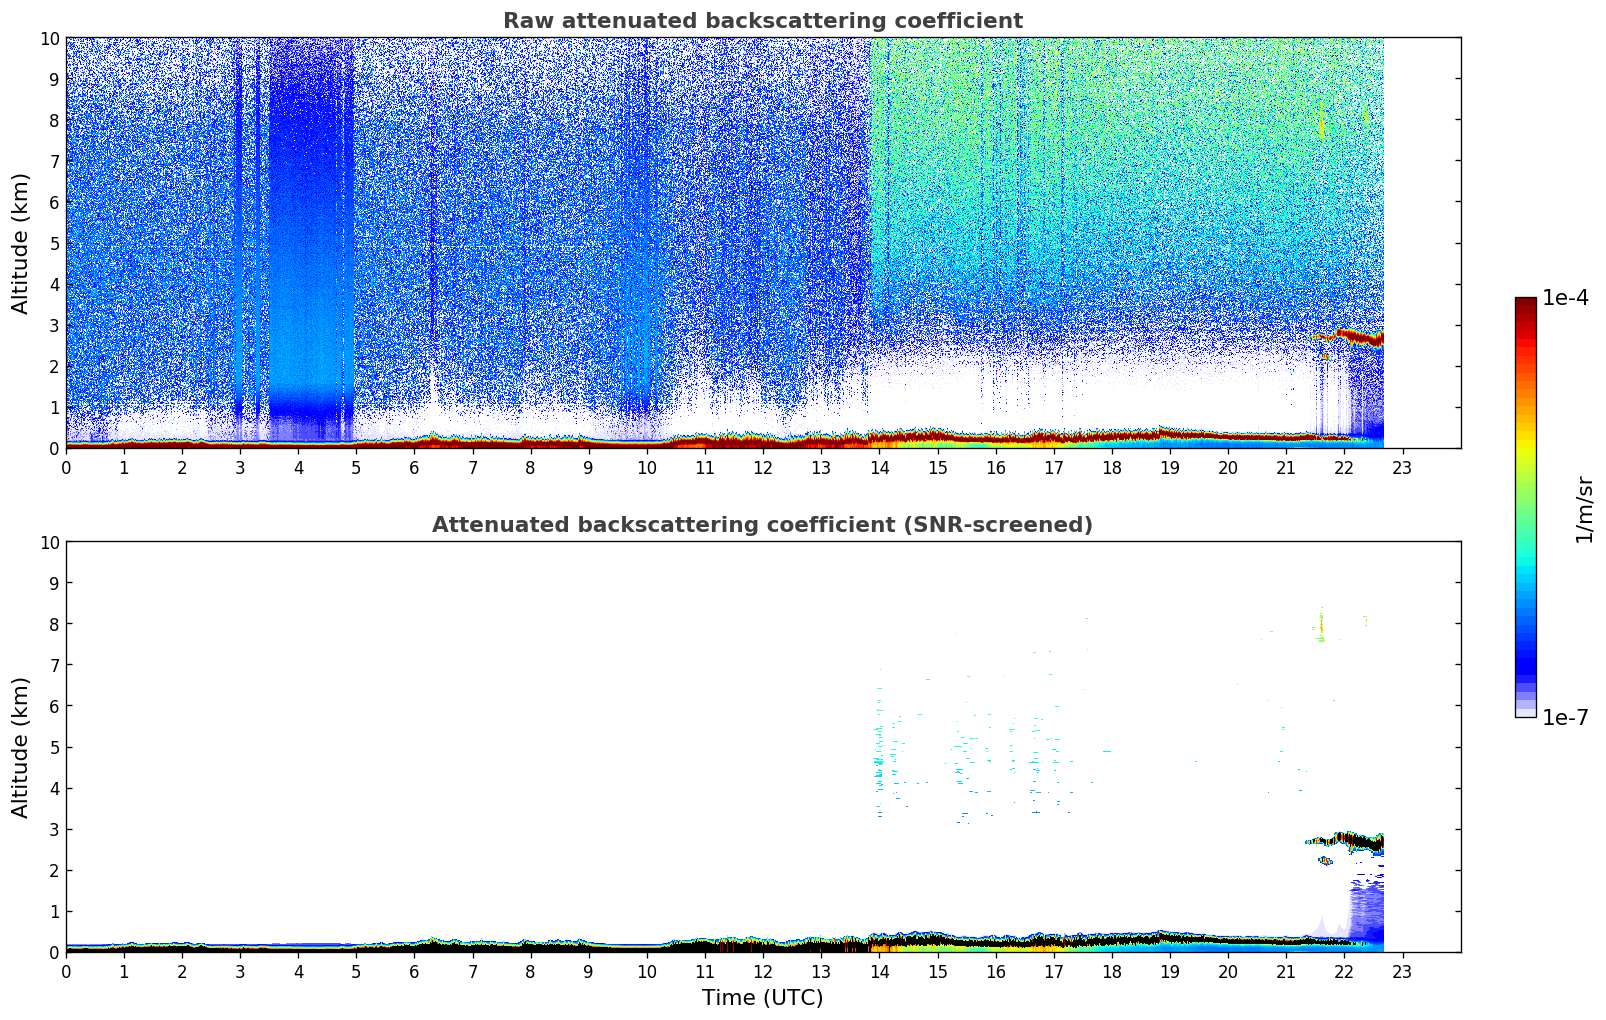Click the '23' time tick under the raw plot
The height and width of the screenshot is (1020, 1606).
pyautogui.click(x=1402, y=468)
